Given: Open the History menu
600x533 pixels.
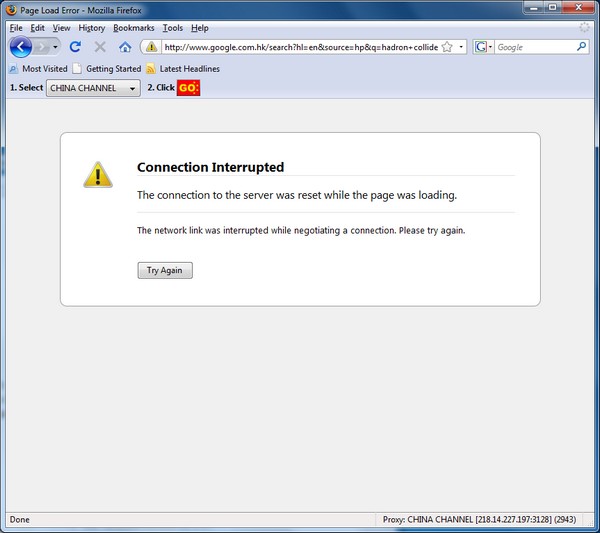Looking at the screenshot, I should tap(91, 28).
